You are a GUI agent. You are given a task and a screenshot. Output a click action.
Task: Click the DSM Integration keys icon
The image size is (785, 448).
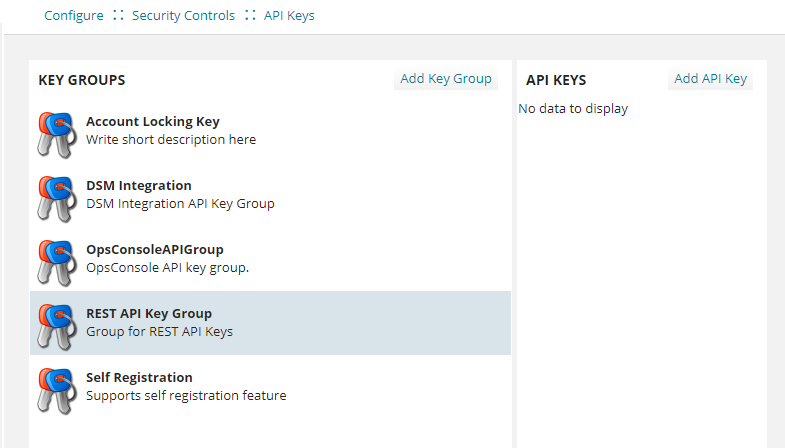56,198
